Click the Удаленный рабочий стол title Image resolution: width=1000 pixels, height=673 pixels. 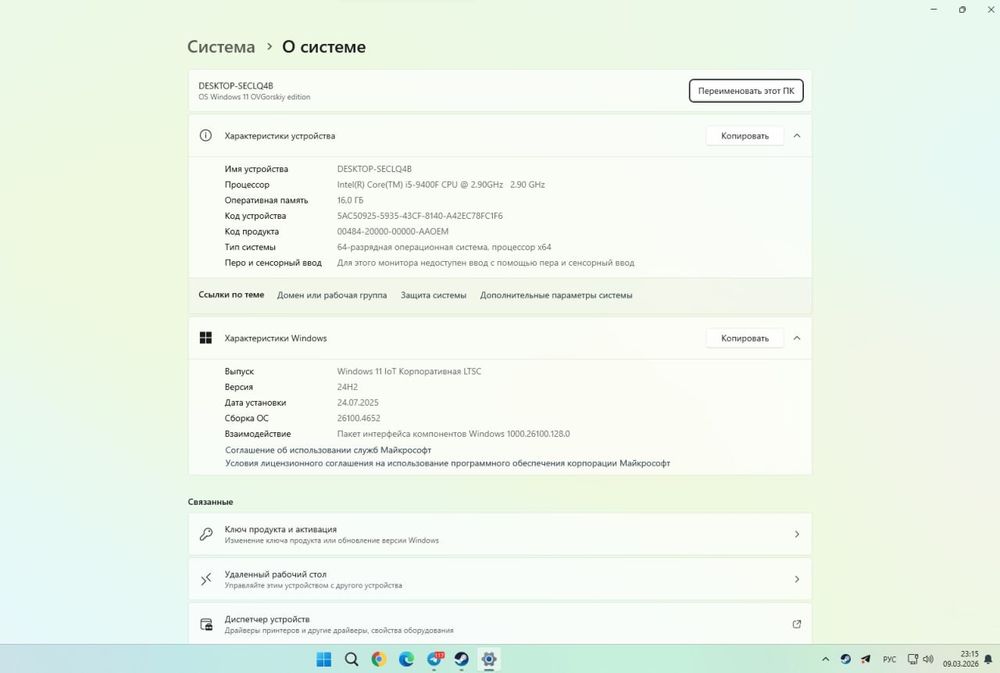[x=276, y=574]
